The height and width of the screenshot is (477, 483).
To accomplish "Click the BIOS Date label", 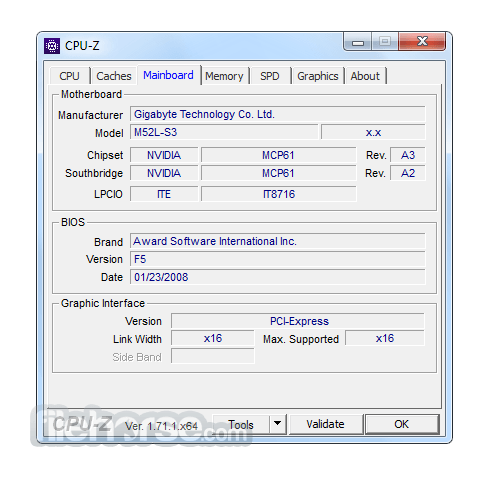I will [112, 277].
